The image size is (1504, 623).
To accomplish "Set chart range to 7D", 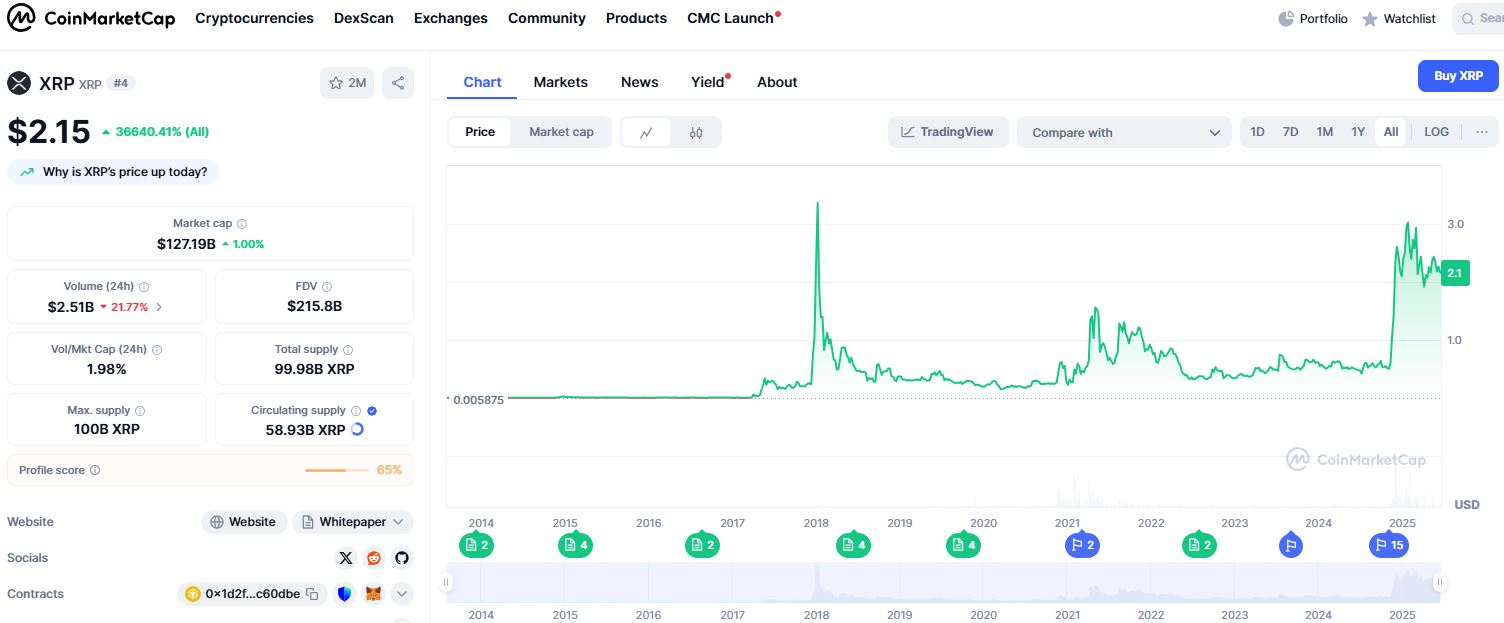I will click(1291, 132).
